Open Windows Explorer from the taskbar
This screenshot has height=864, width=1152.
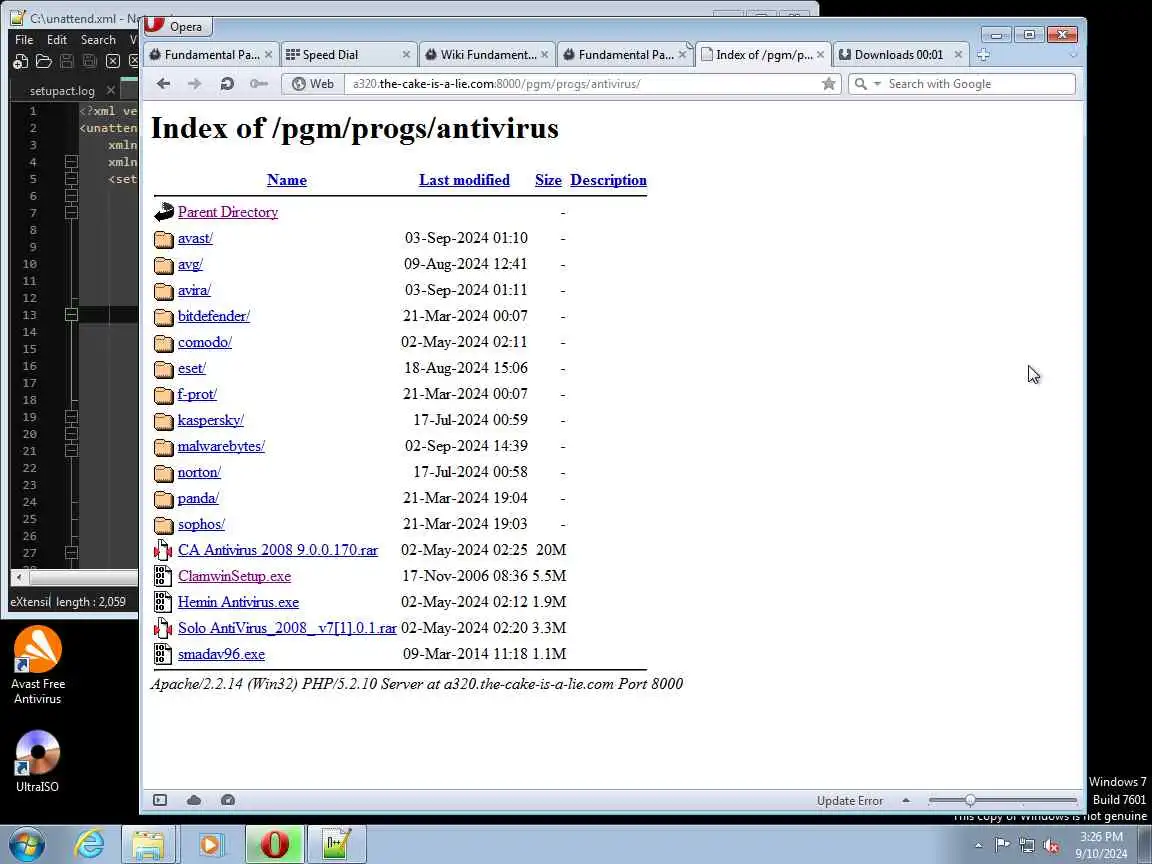click(148, 844)
